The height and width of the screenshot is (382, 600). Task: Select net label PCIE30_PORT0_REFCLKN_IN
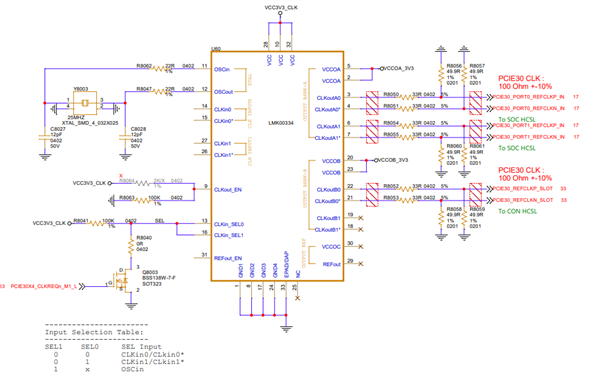pos(528,108)
